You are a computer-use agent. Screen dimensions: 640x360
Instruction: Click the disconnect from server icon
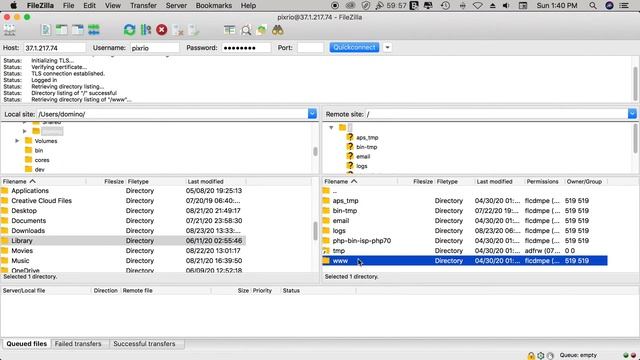[x=178, y=30]
